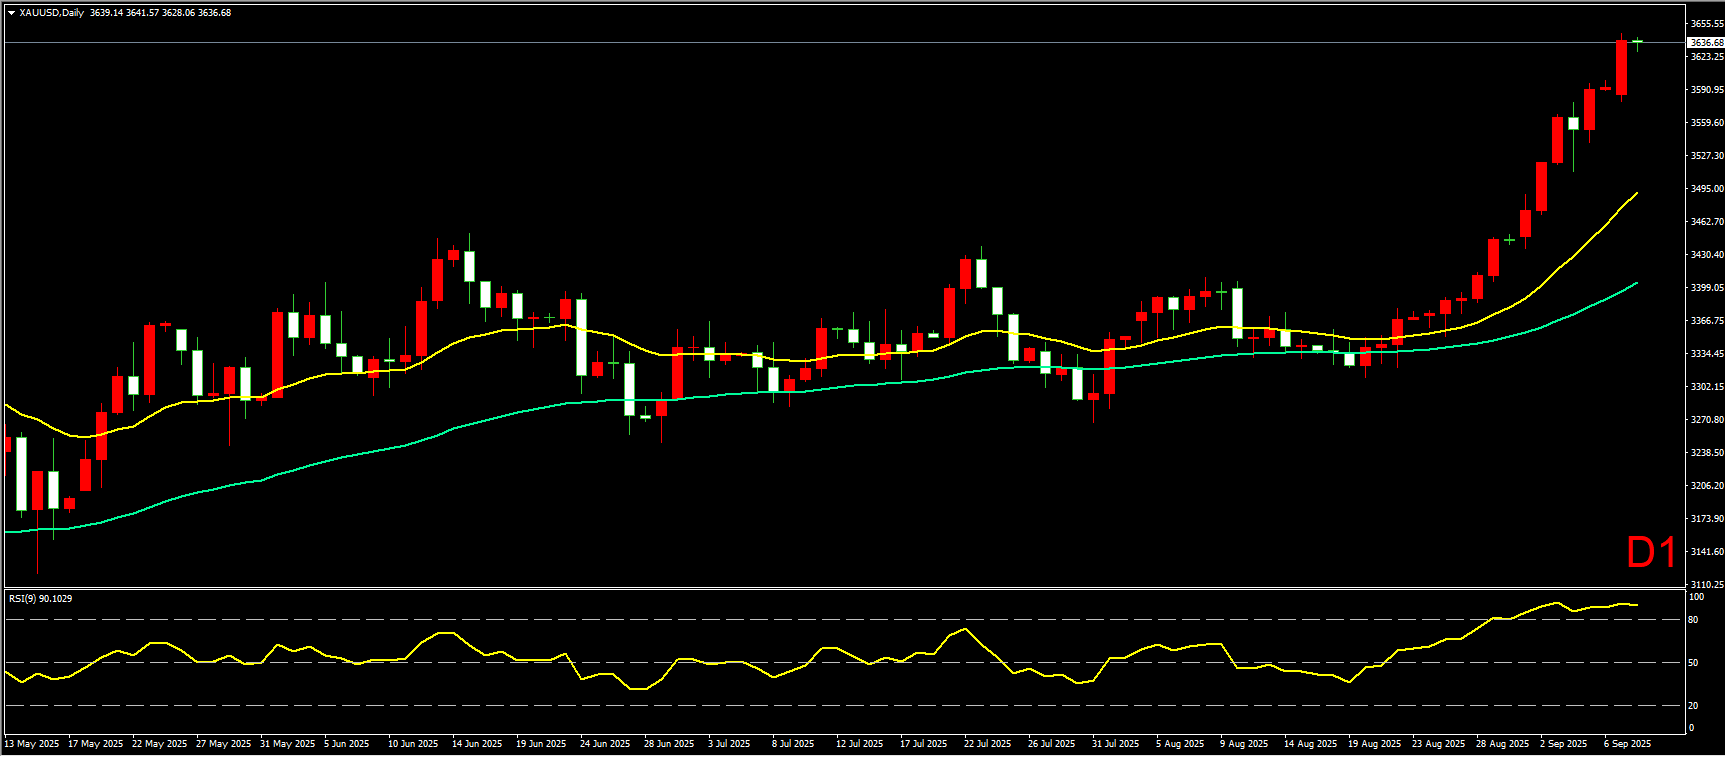Select the RSI 50 midline label
Viewport: 1725px width, 757px height.
tap(1693, 662)
